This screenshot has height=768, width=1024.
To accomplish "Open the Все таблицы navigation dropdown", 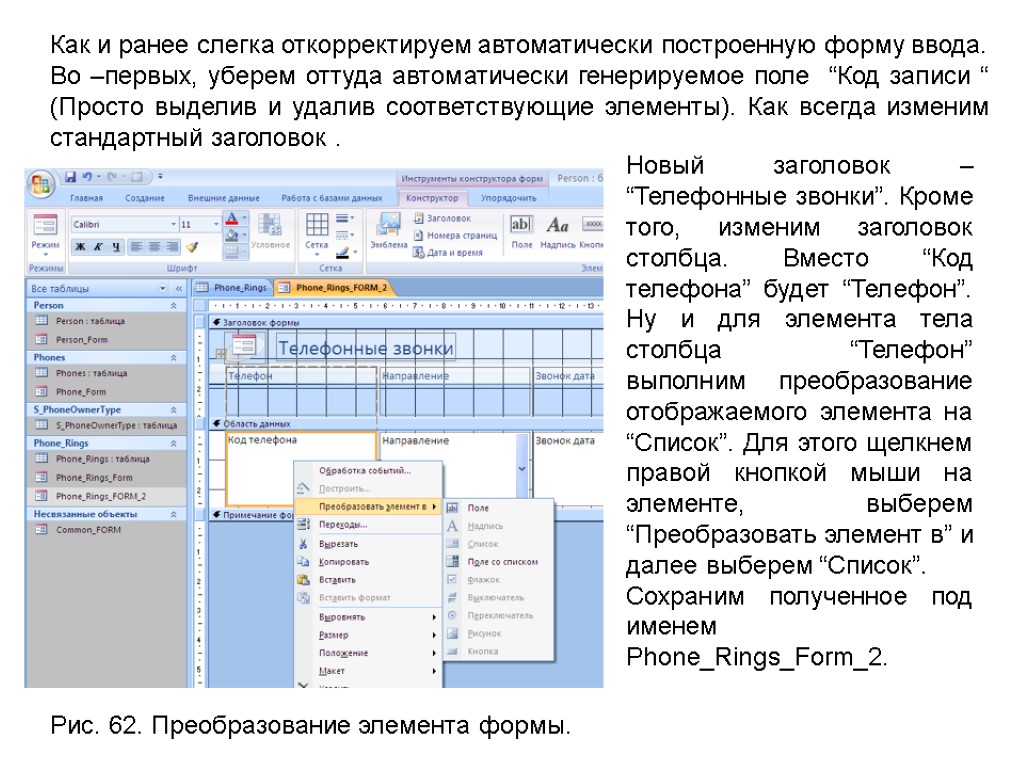I will pyautogui.click(x=163, y=288).
